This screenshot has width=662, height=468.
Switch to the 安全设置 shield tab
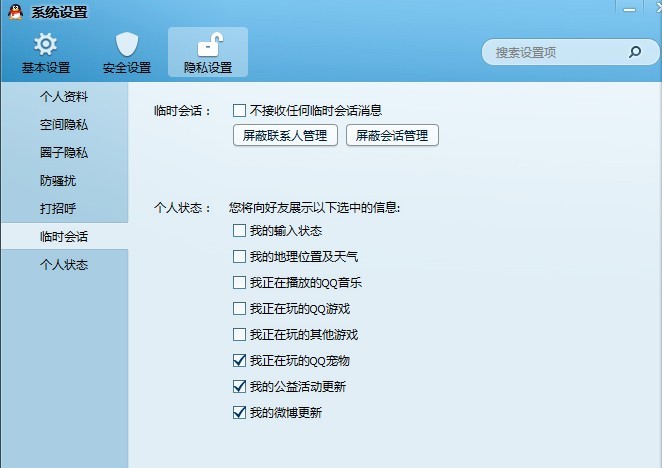[127, 52]
